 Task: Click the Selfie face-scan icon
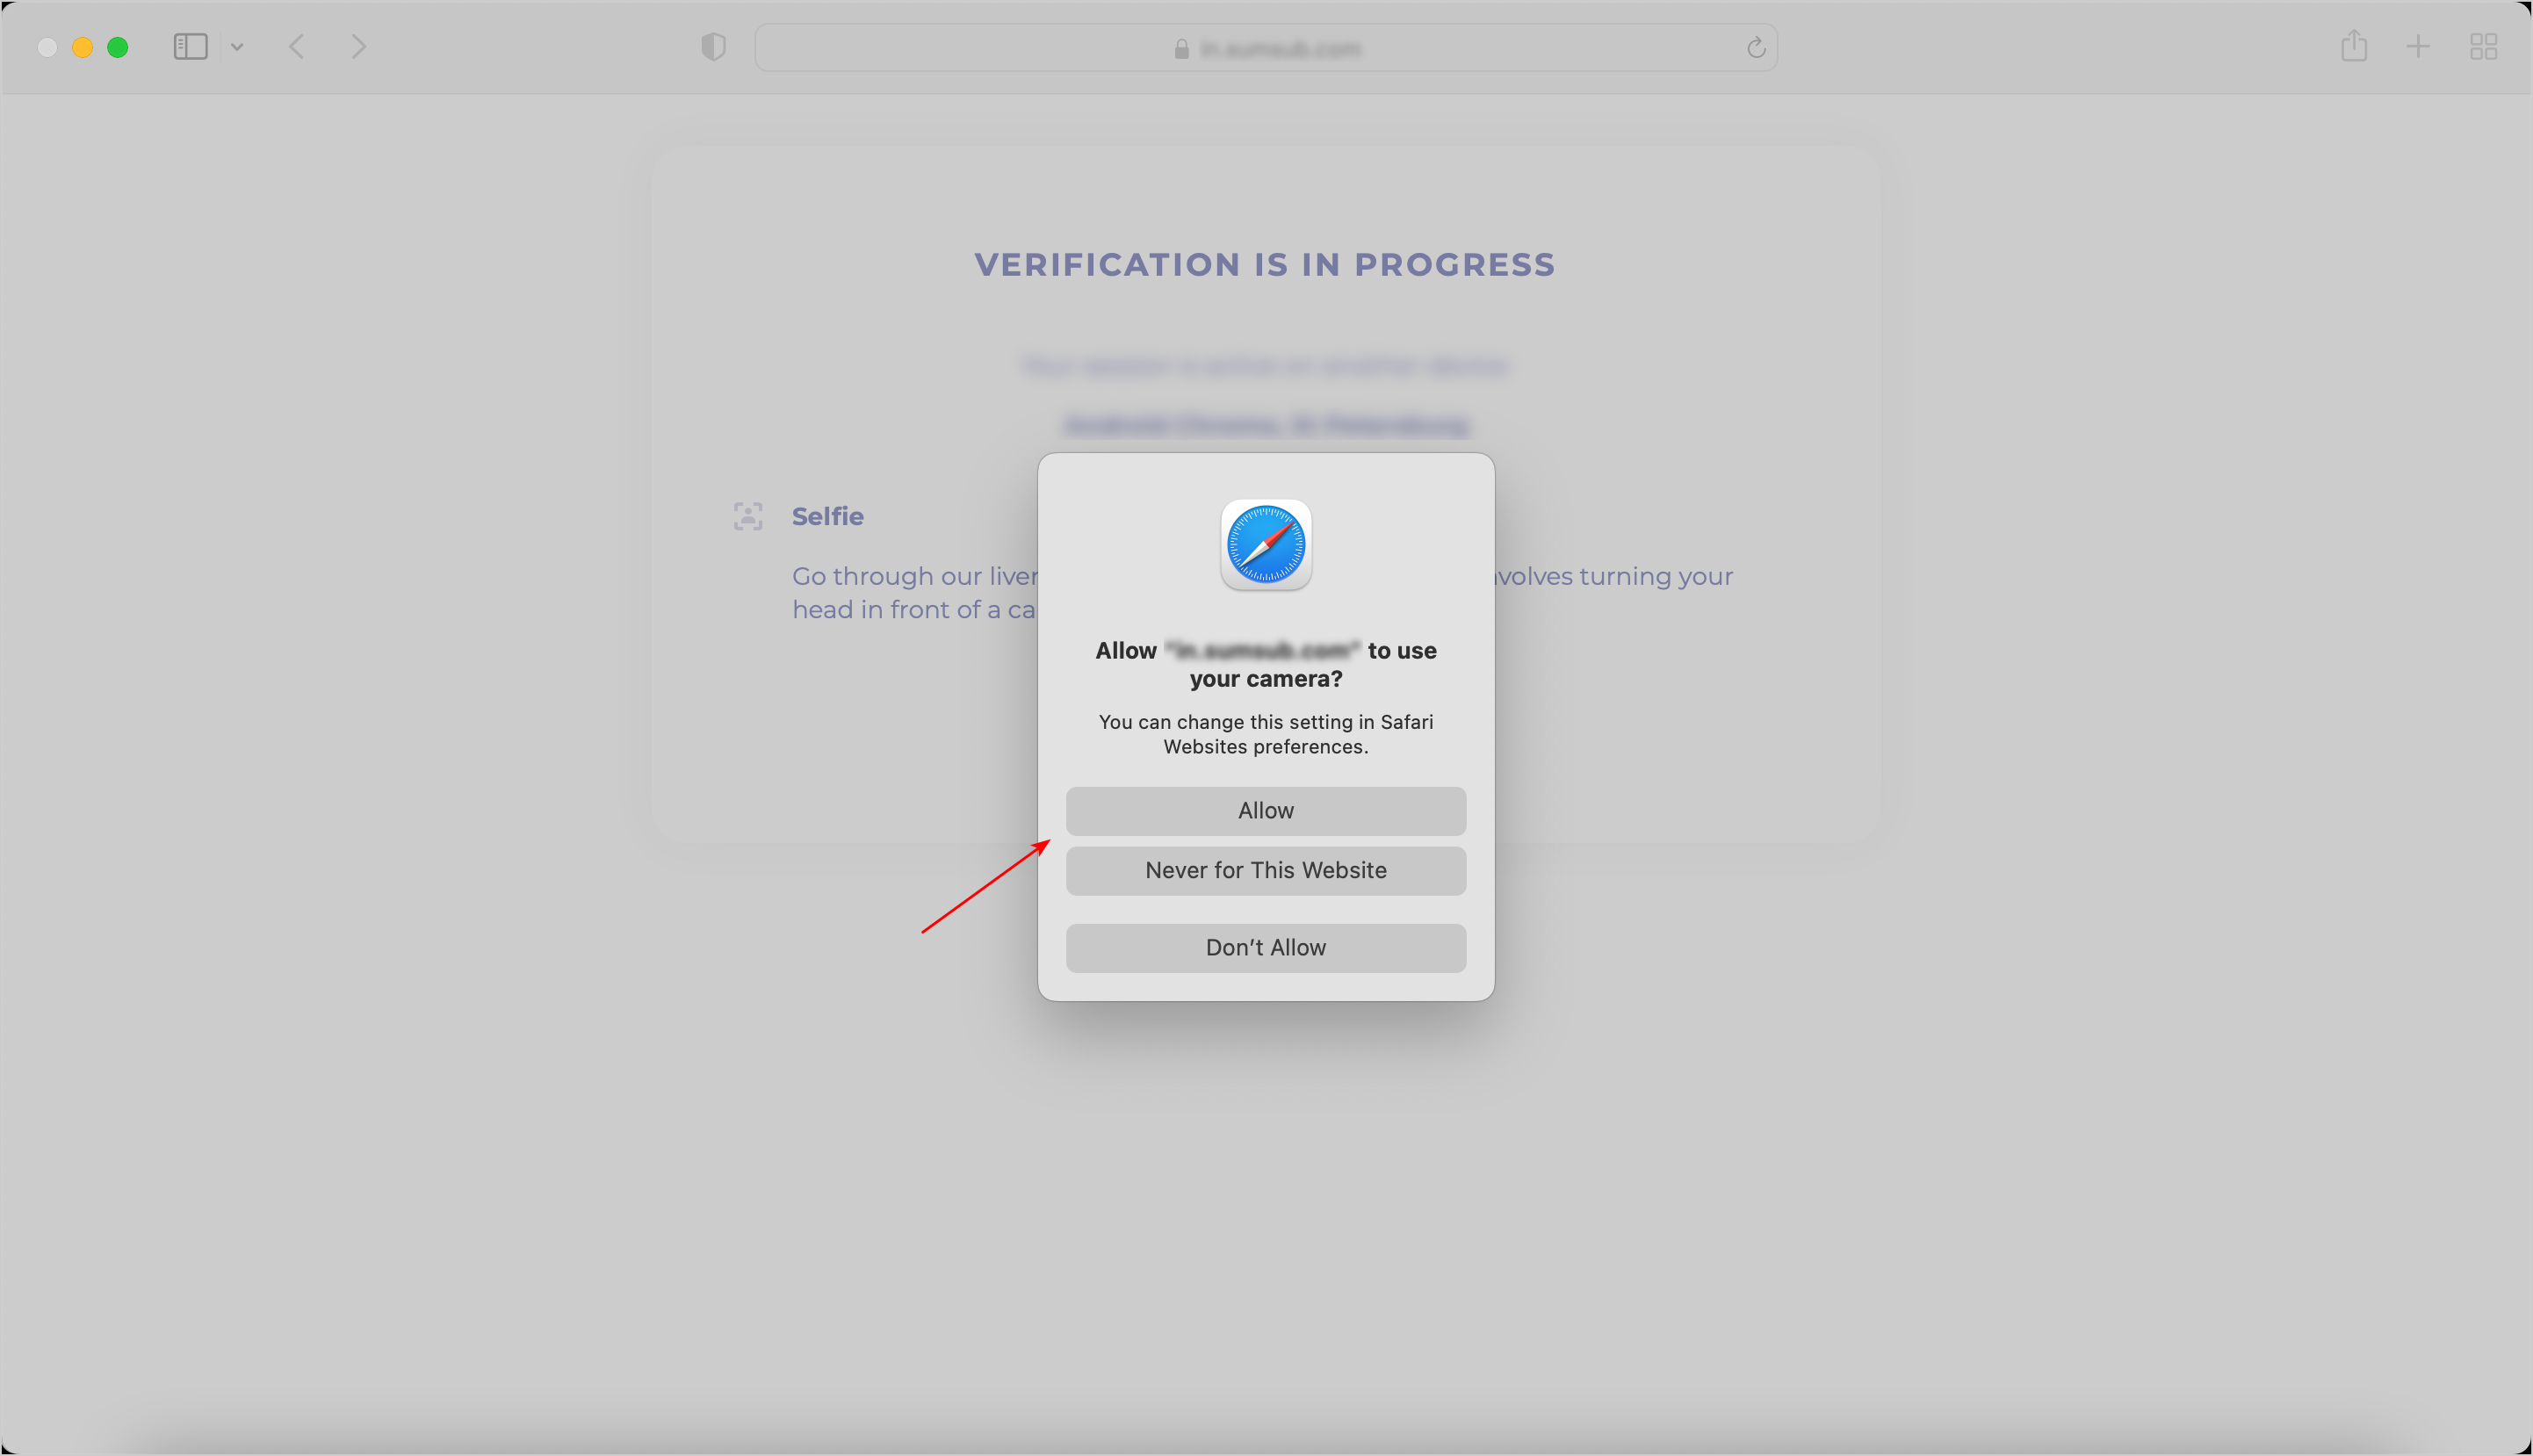coord(748,517)
